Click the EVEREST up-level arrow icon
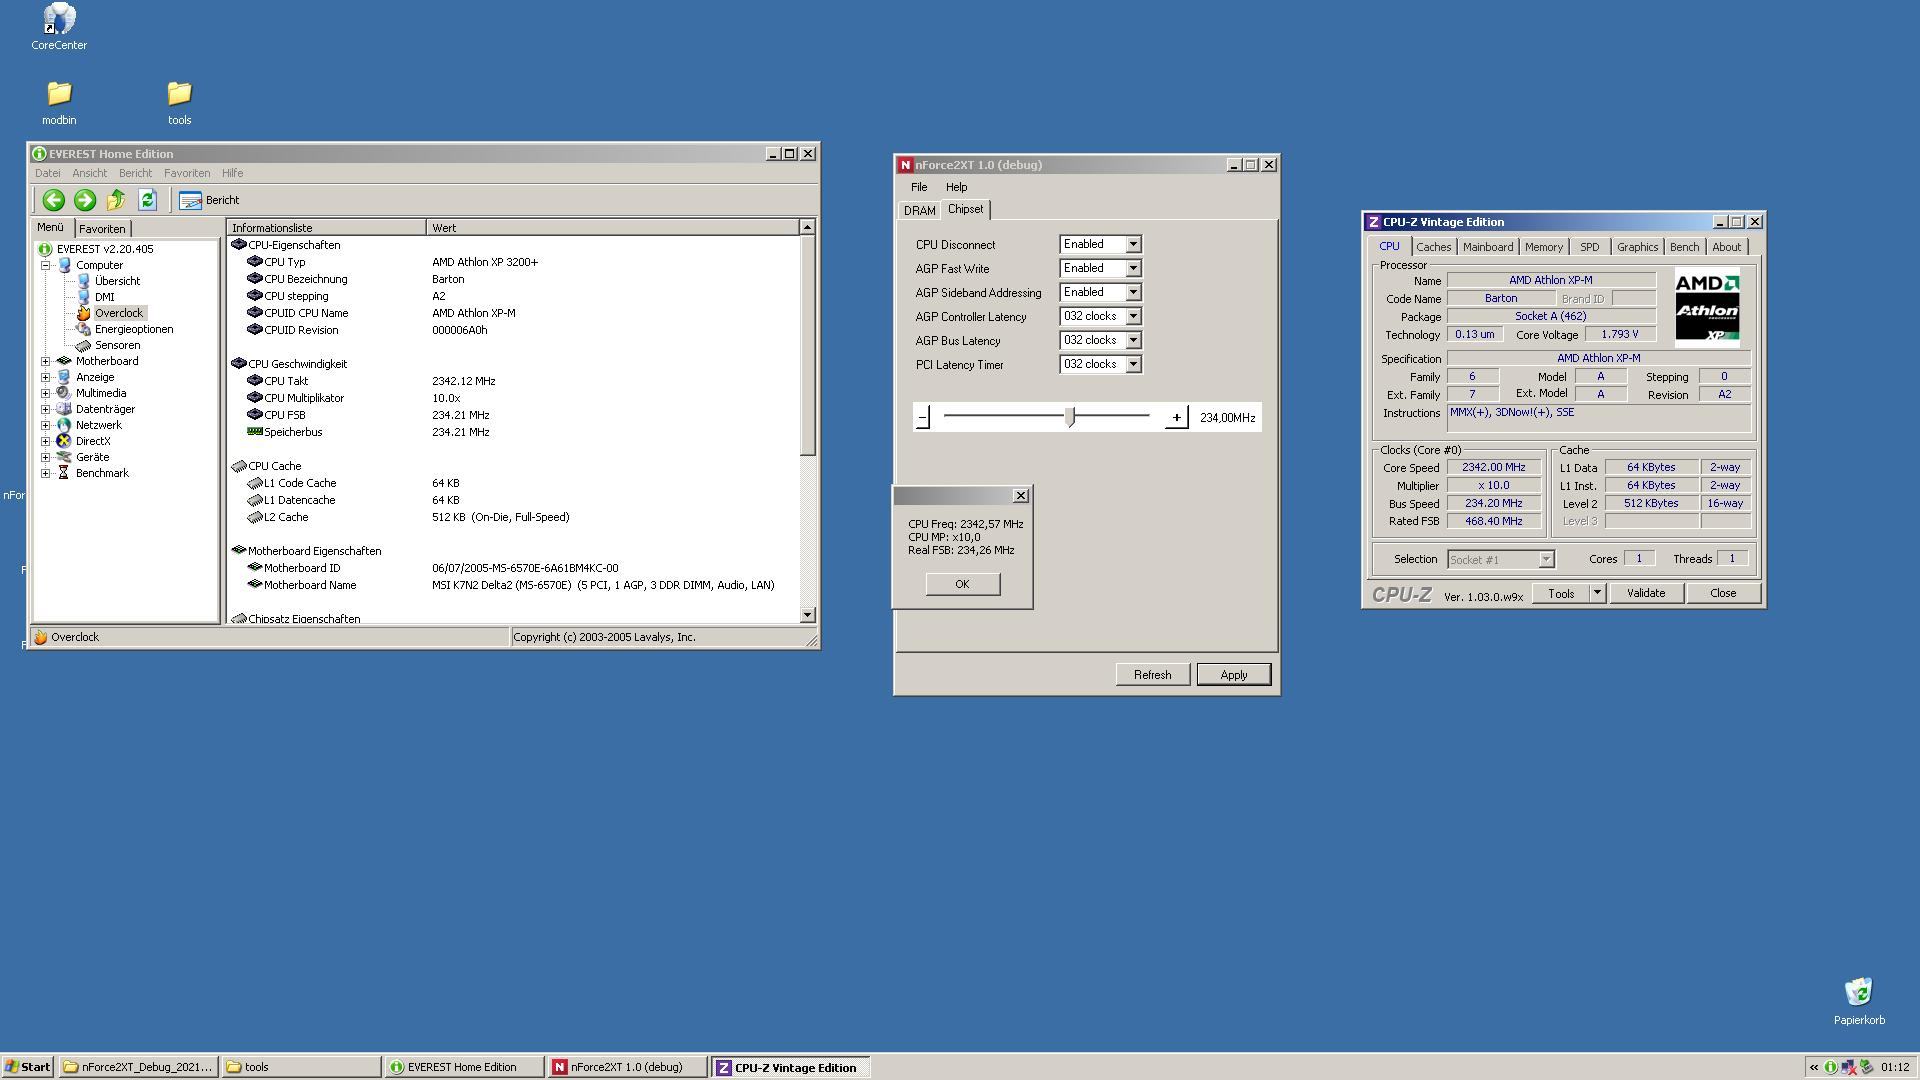Screen dimensions: 1920x1080 [x=116, y=200]
